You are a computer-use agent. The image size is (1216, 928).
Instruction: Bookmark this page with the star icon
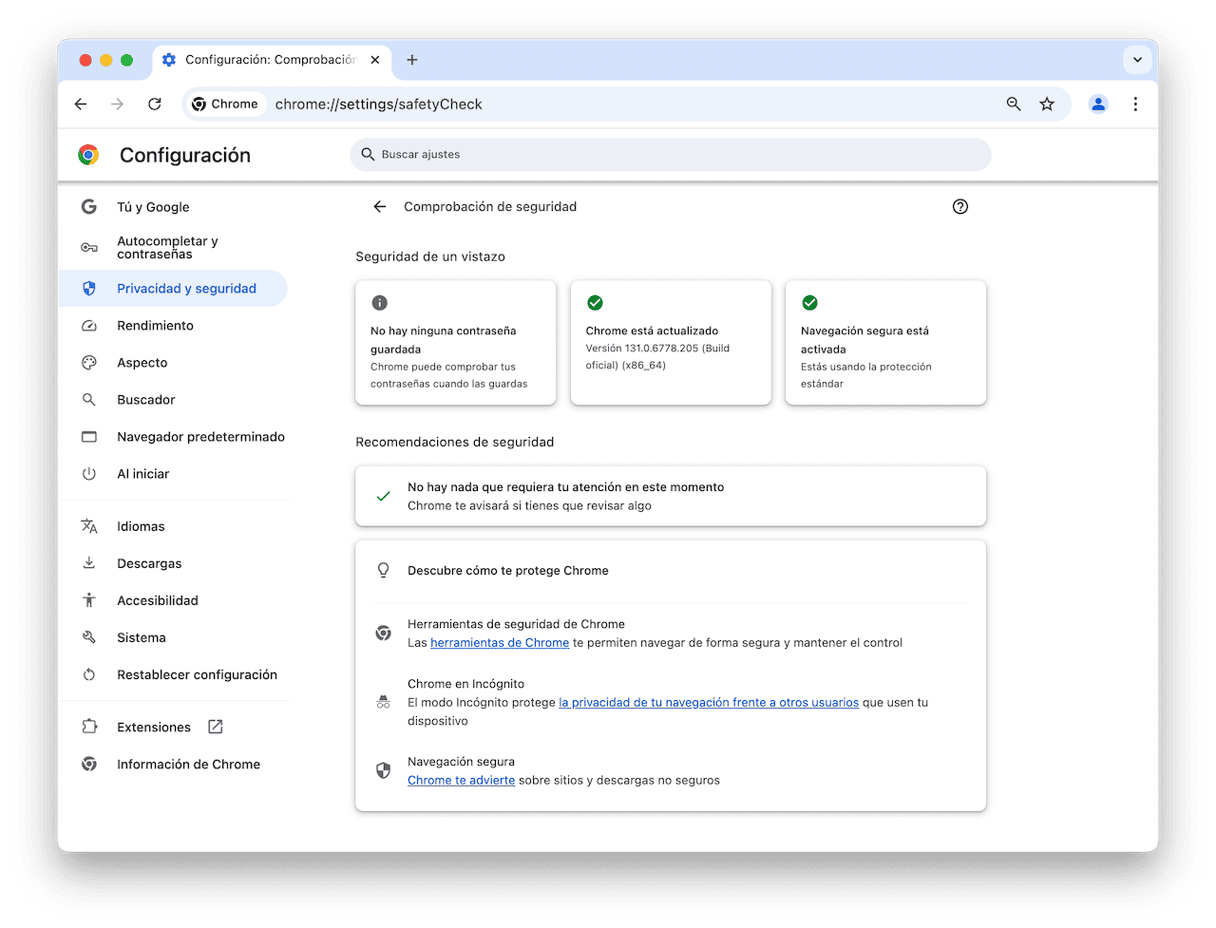(1047, 104)
